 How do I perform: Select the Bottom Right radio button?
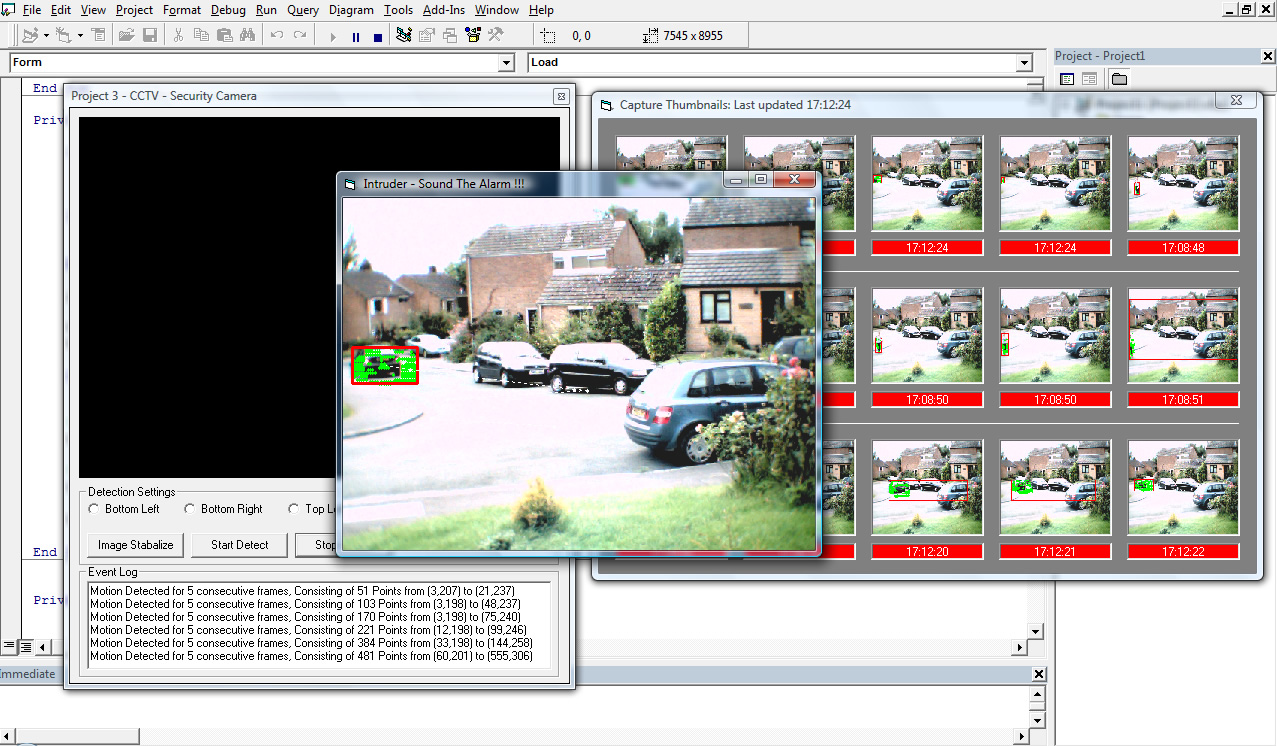[x=190, y=509]
